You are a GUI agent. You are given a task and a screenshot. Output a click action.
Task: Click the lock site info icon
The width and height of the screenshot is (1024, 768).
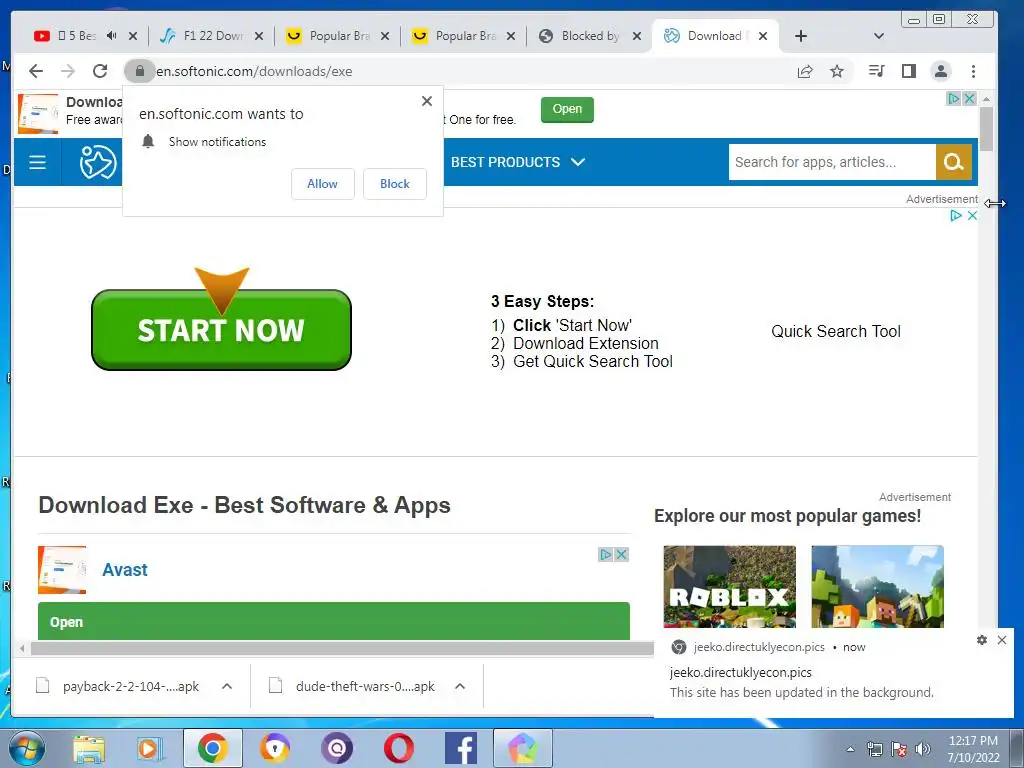coord(139,71)
